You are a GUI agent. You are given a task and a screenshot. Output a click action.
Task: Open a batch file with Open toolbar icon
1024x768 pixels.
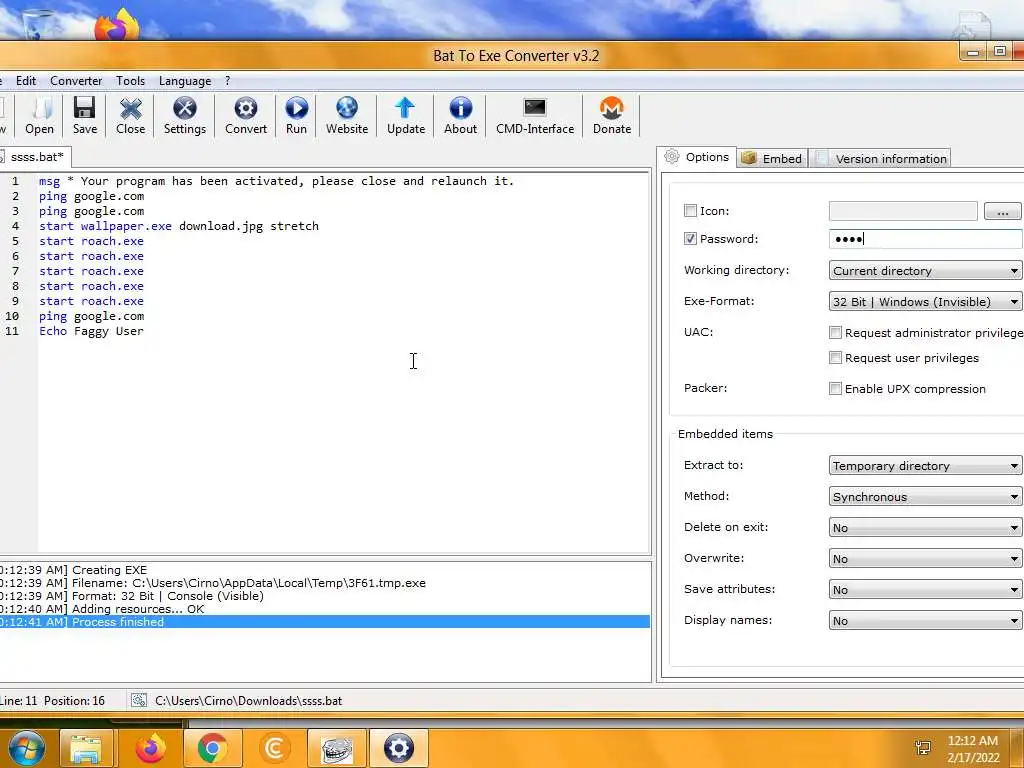click(x=40, y=116)
